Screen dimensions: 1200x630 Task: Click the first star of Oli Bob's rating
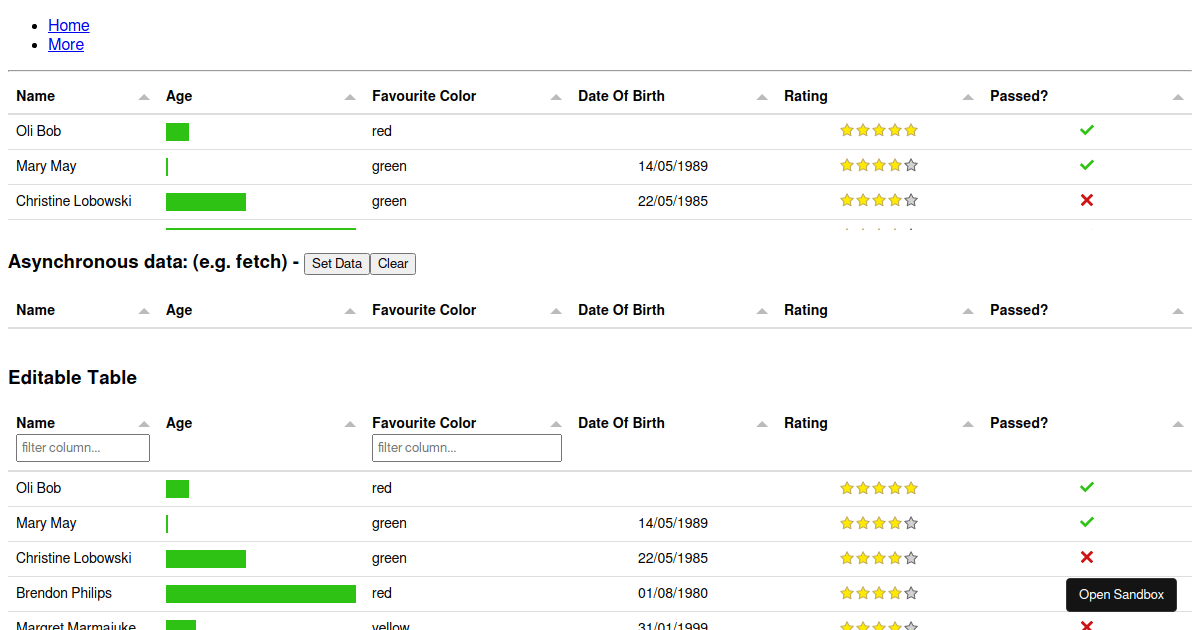847,130
